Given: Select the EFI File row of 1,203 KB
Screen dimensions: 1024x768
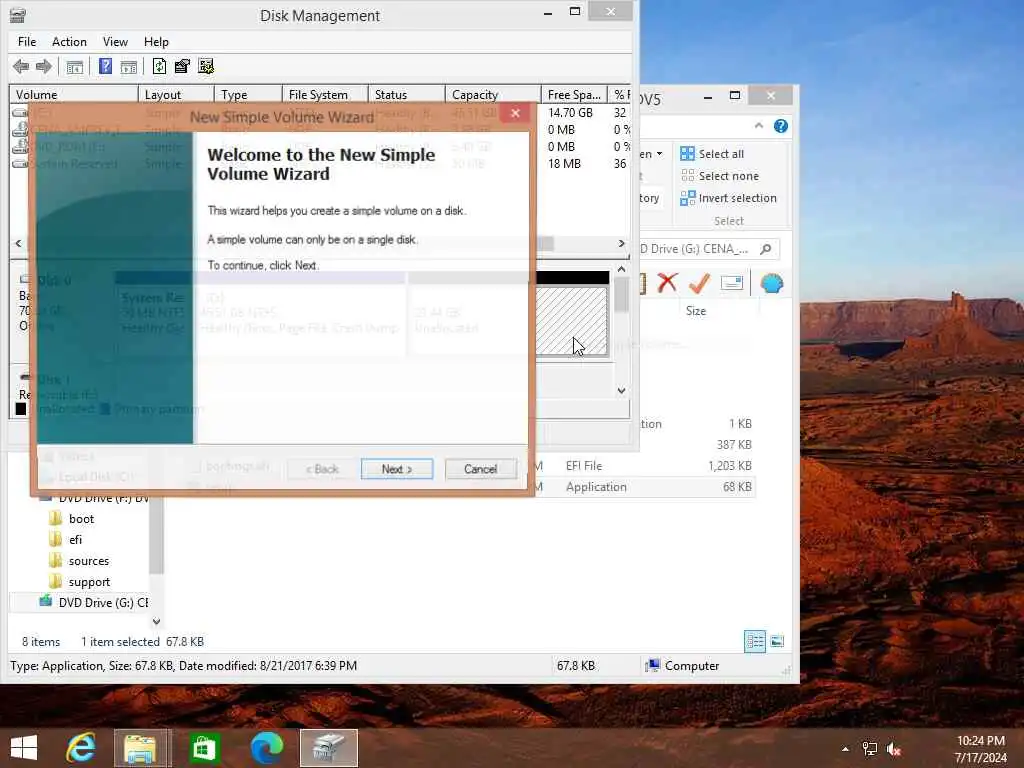Looking at the screenshot, I should (x=645, y=466).
